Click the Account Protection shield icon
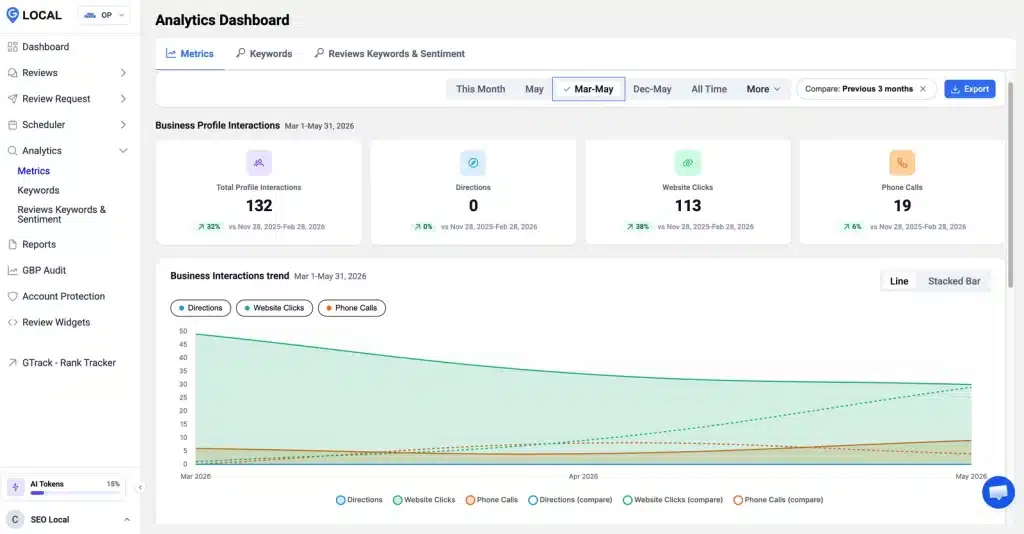The image size is (1024, 534). 12,296
